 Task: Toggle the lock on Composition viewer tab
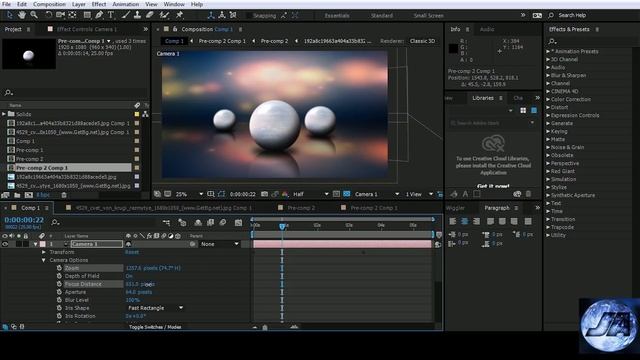(175, 29)
